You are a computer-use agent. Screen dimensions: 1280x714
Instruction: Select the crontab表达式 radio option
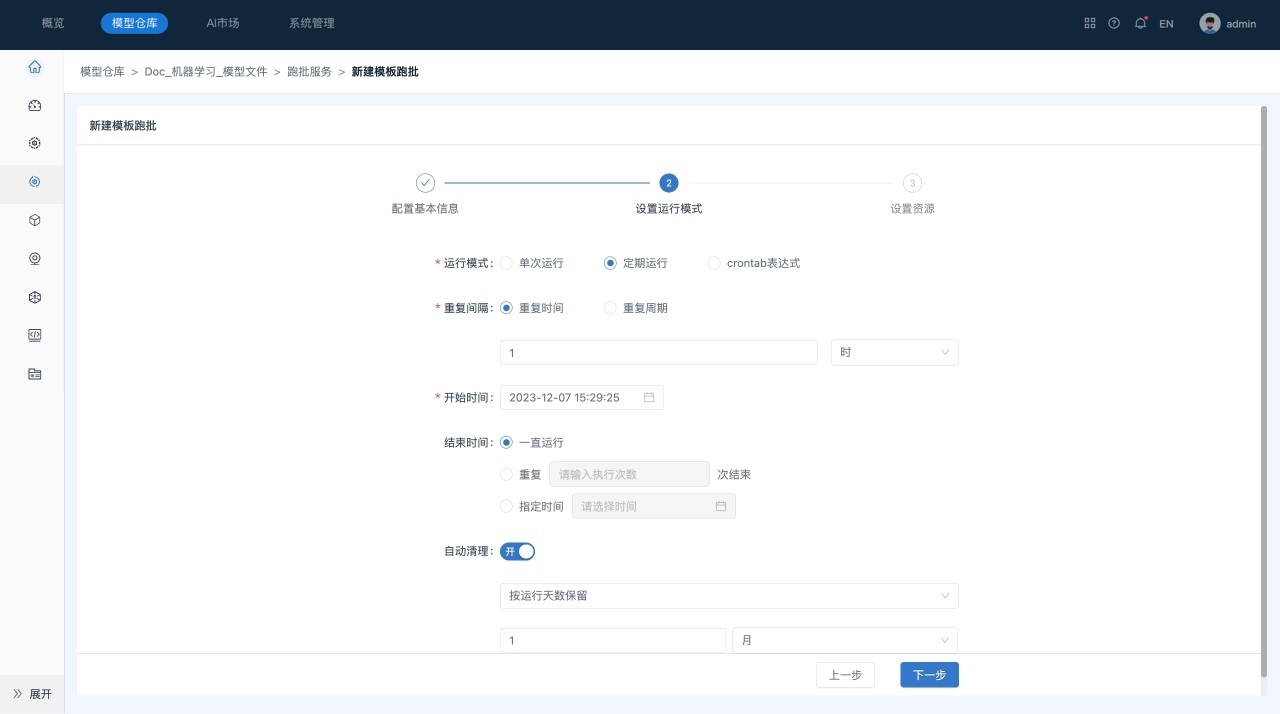[714, 263]
